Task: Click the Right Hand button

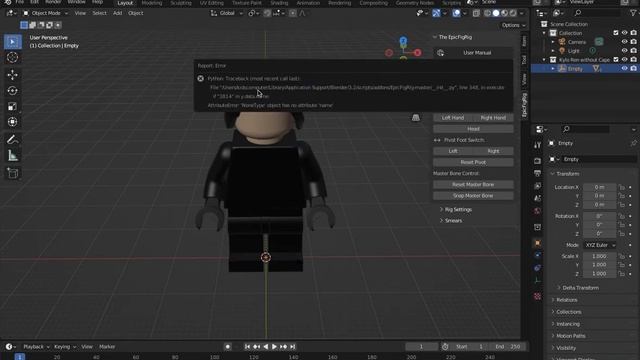Action: click(x=493, y=118)
